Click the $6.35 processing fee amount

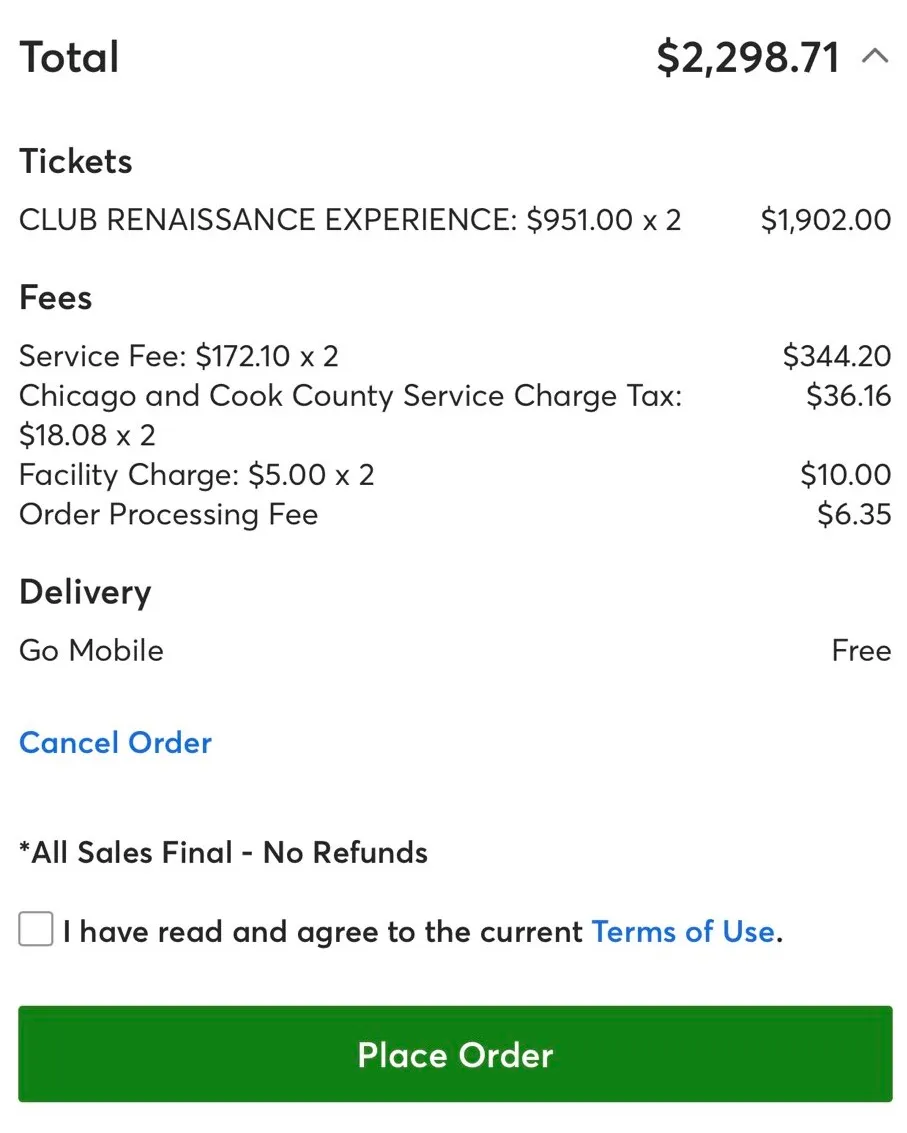853,515
